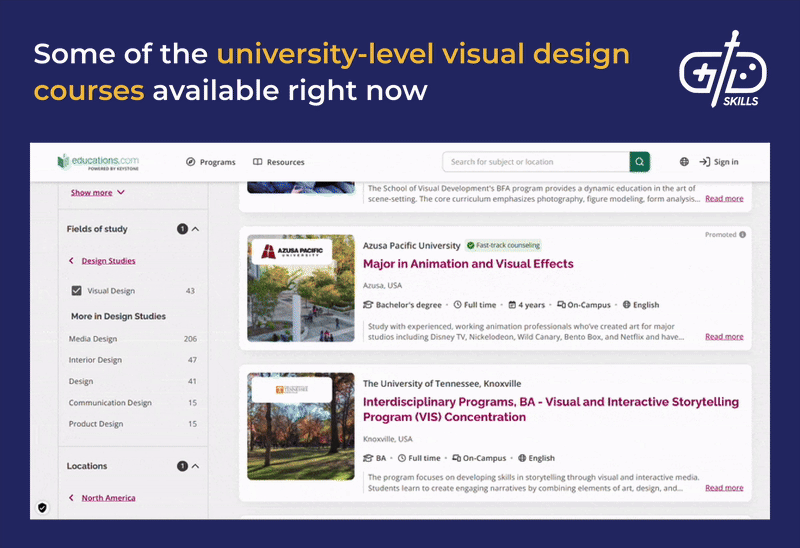Click the calendar icon beside 4 years
The height and width of the screenshot is (548, 800).
click(512, 305)
